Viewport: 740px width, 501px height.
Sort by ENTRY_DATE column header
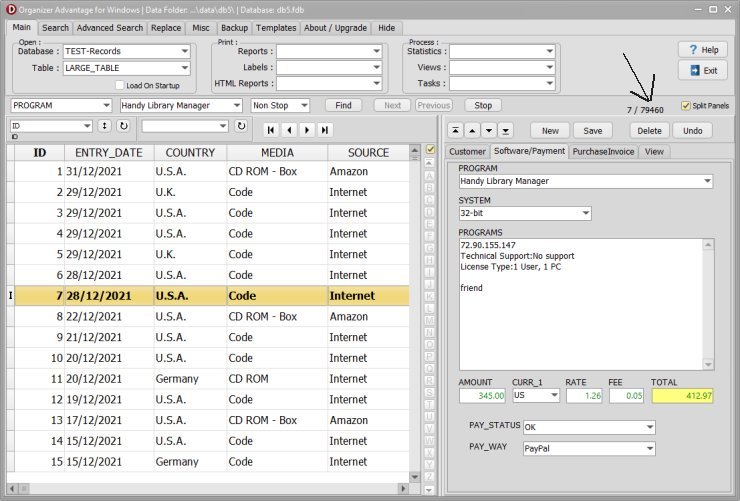click(x=109, y=152)
